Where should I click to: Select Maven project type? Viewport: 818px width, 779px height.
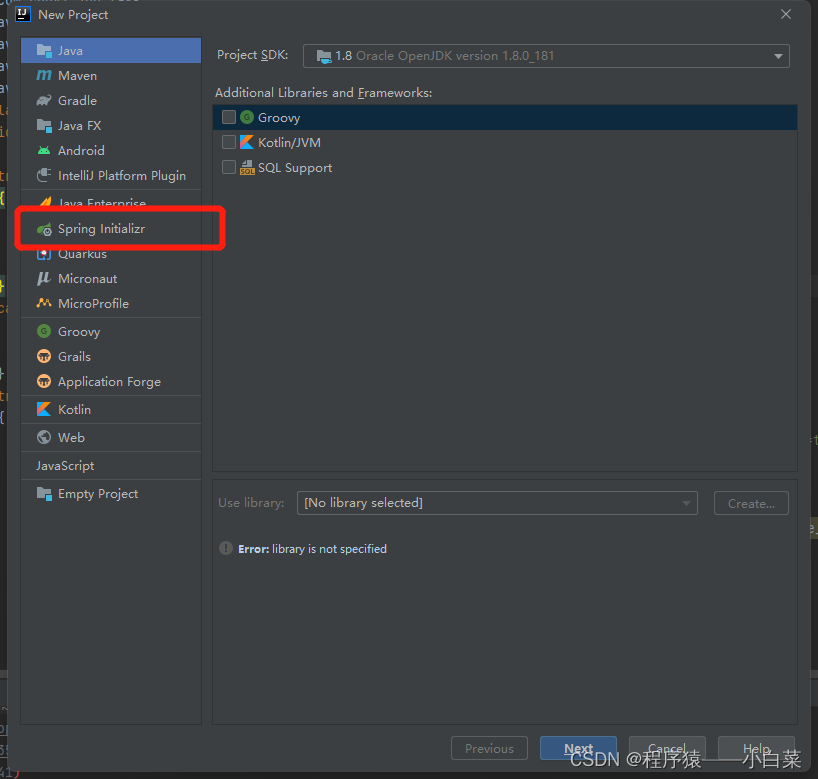[x=111, y=76]
